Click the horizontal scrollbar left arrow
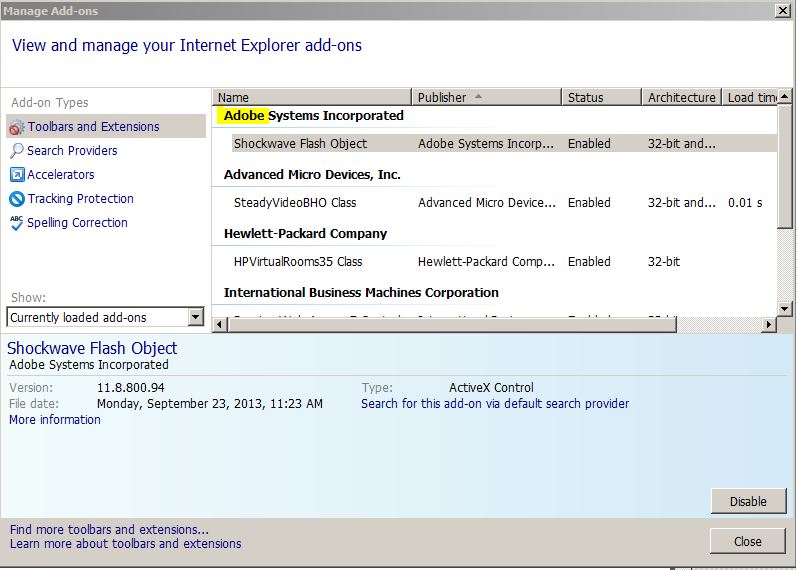The width and height of the screenshot is (796, 570). point(220,324)
